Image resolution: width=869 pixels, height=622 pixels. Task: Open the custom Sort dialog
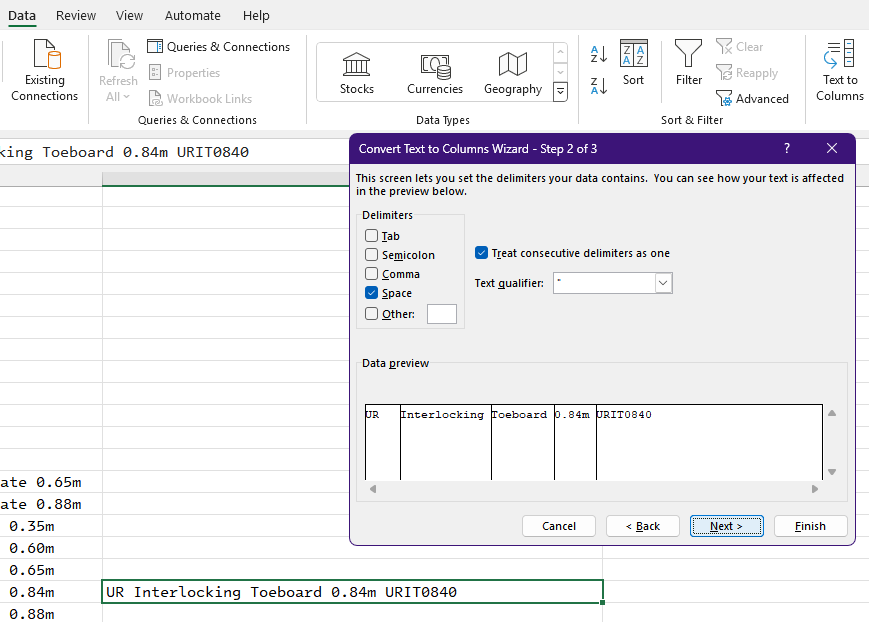coord(633,63)
